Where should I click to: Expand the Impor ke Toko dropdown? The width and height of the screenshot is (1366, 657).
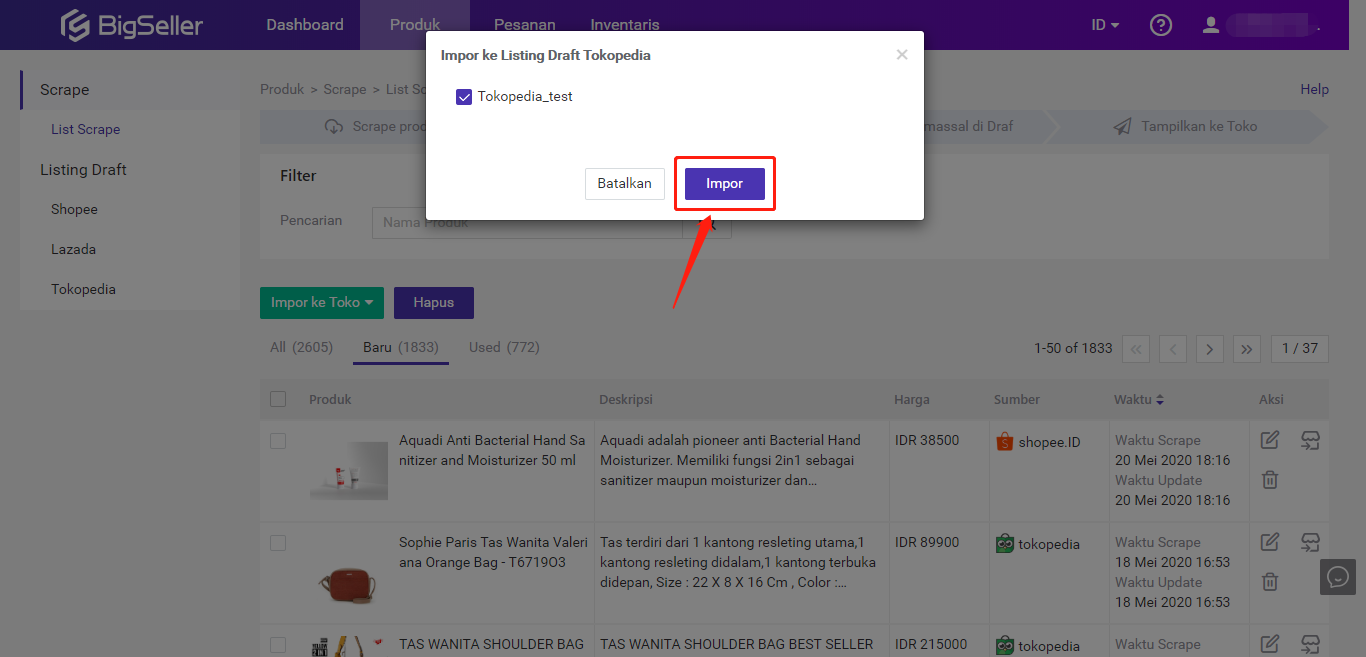click(322, 303)
